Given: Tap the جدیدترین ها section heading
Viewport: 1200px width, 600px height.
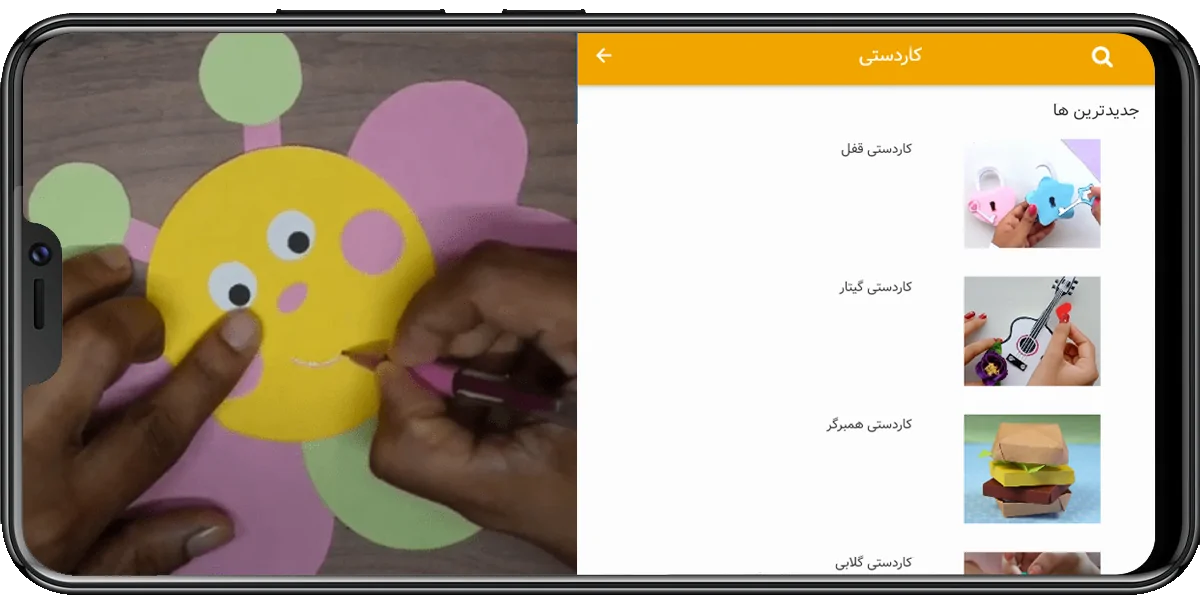Looking at the screenshot, I should tap(1096, 110).
